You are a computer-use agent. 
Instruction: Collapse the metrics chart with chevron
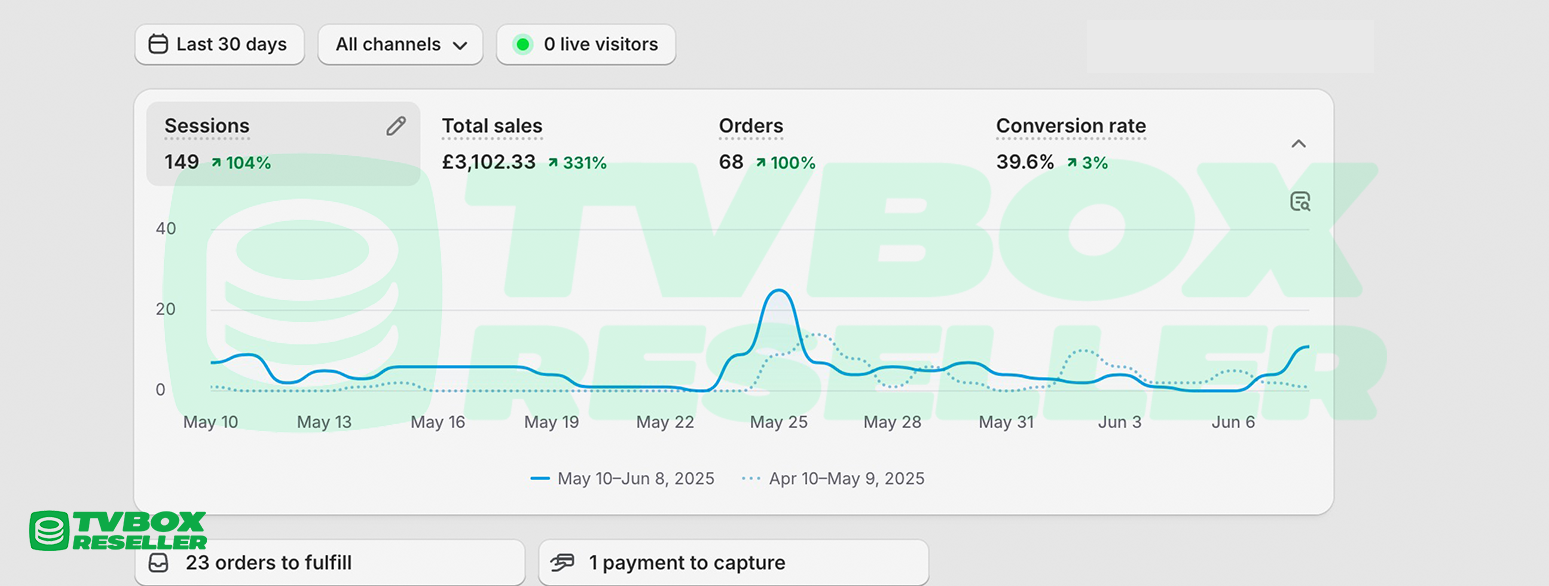(1298, 144)
